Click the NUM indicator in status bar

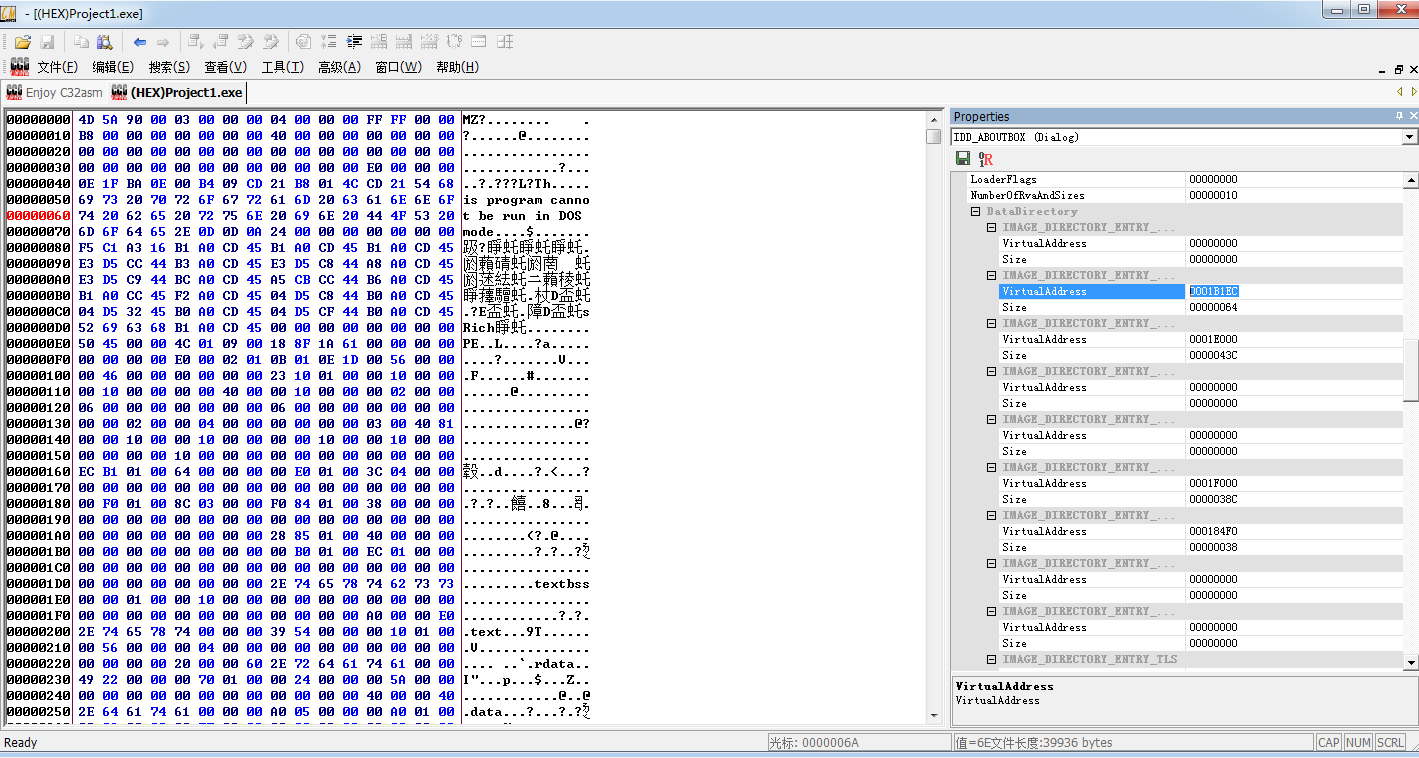coord(1358,742)
